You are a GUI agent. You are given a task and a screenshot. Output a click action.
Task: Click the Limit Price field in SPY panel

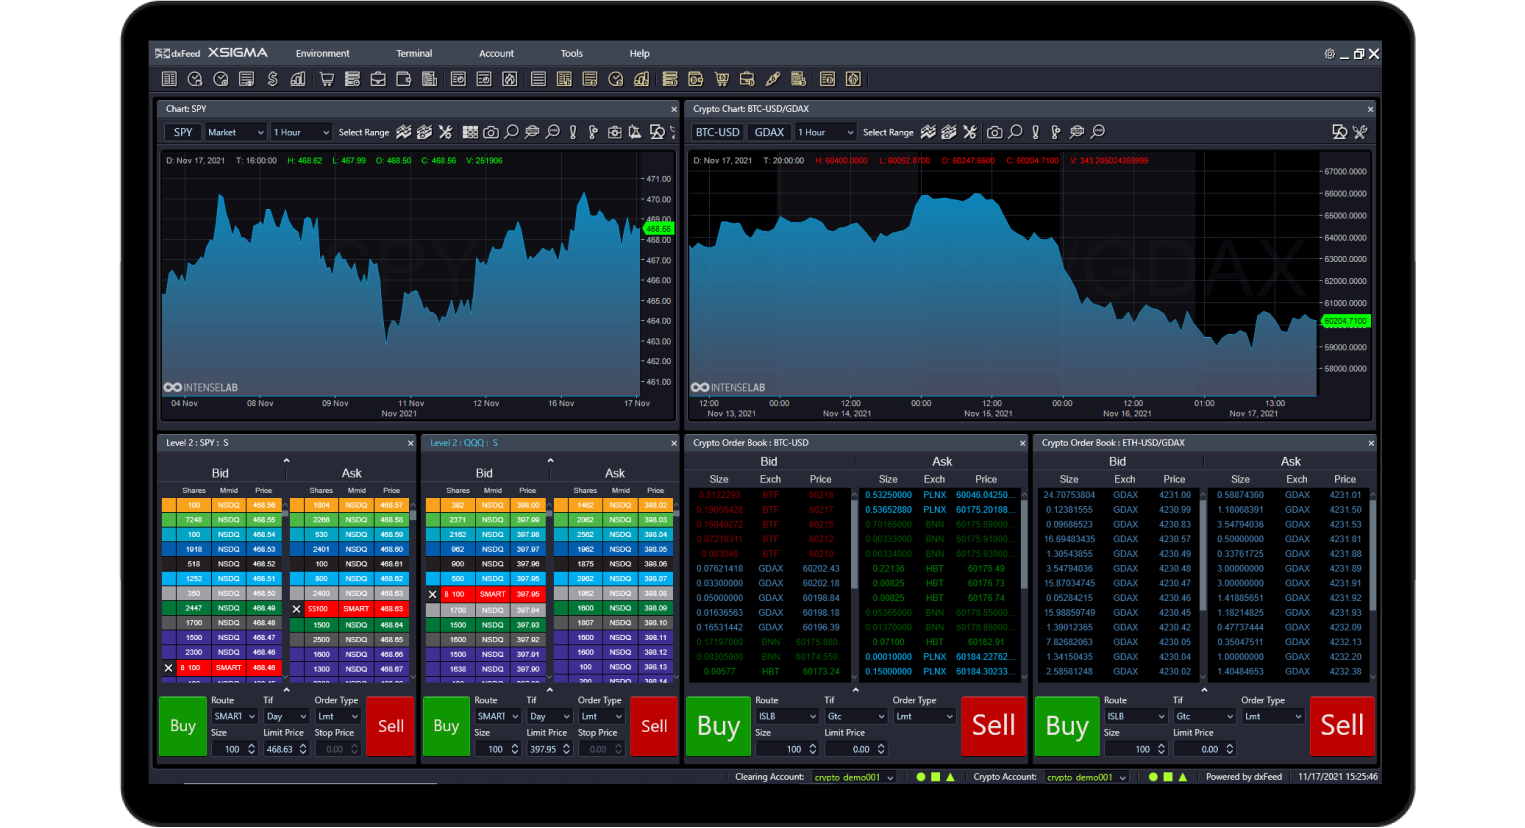[x=279, y=749]
